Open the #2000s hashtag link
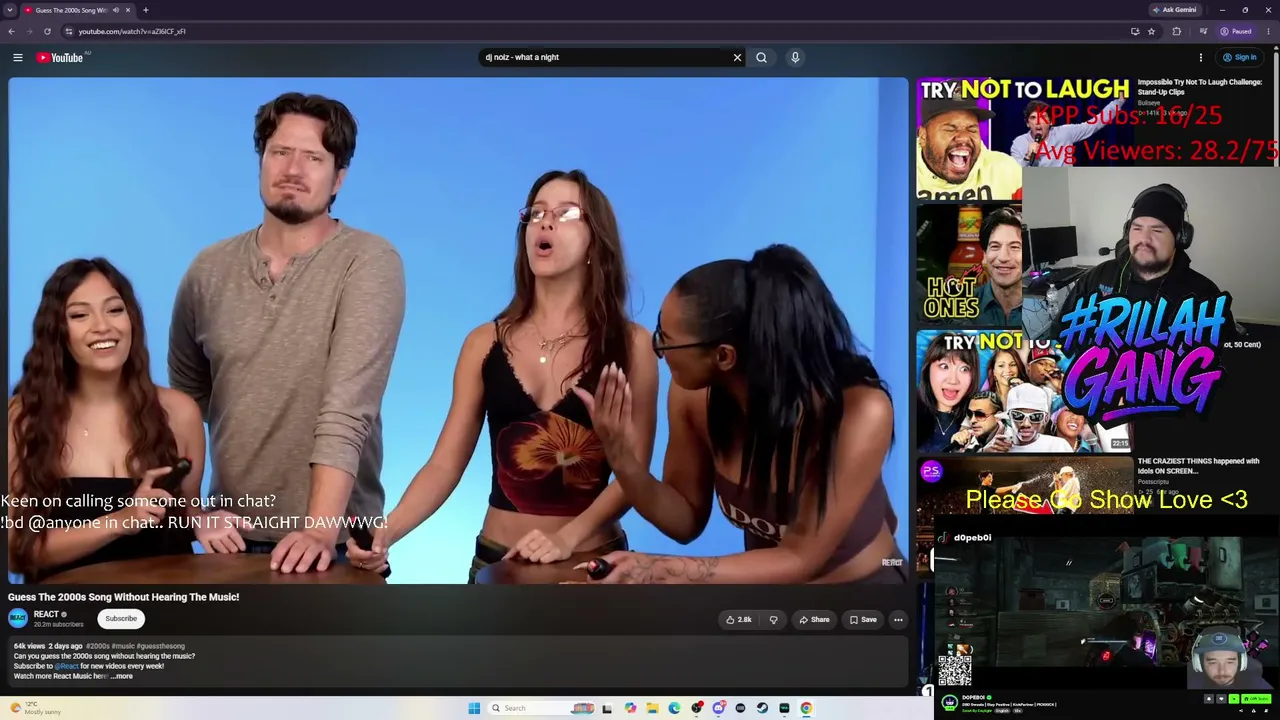 98,647
